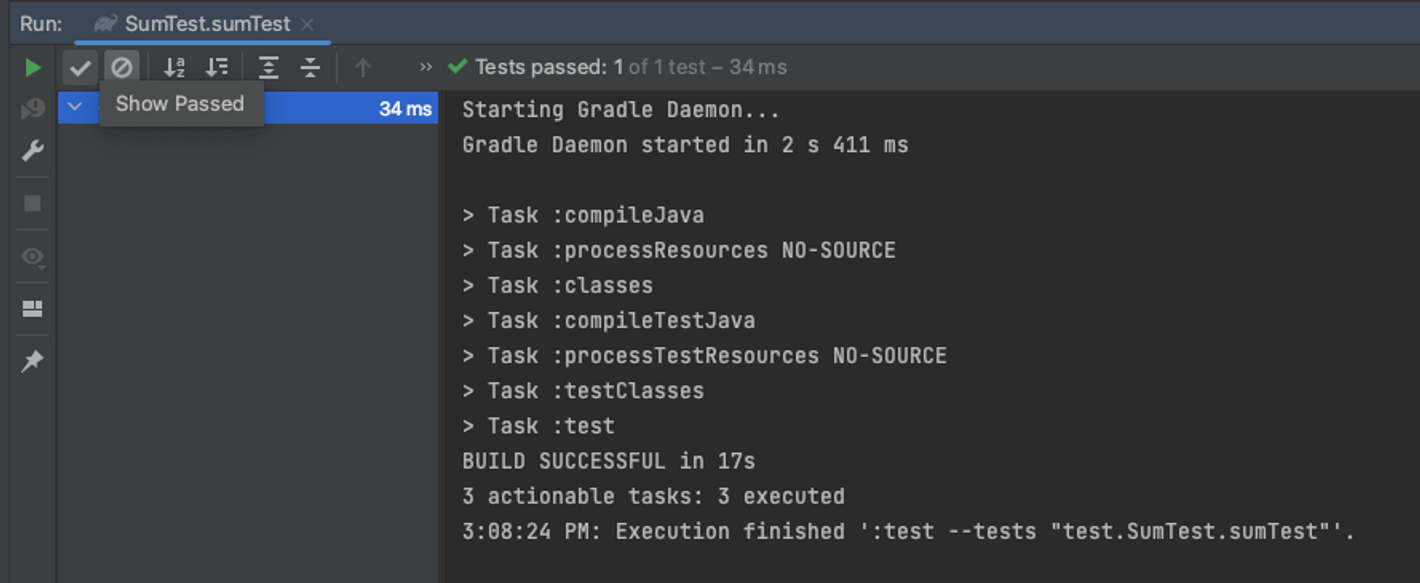The image size is (1420, 583).
Task: Collapse the selected test result row chevron
Action: [x=74, y=106]
